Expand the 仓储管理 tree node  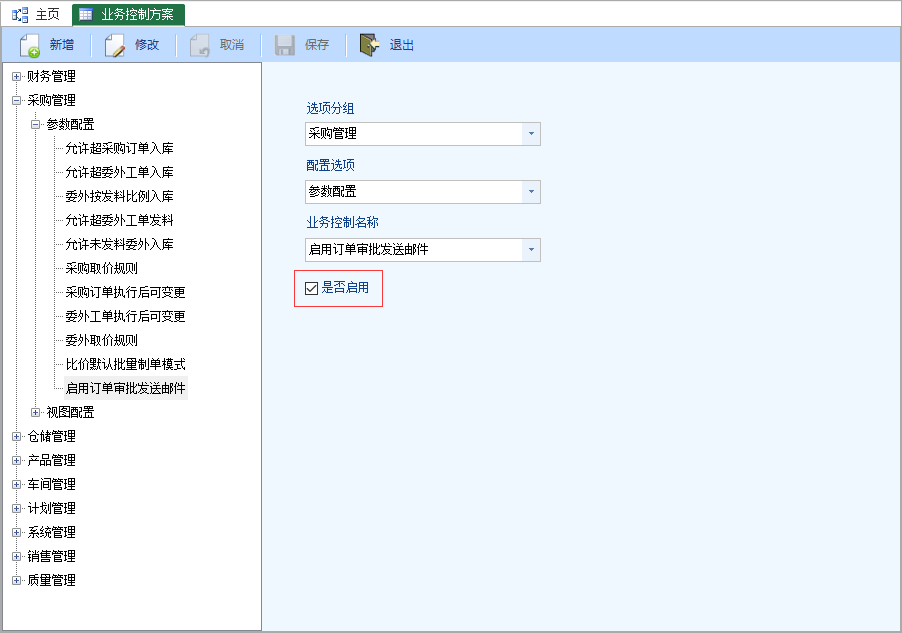pos(17,437)
